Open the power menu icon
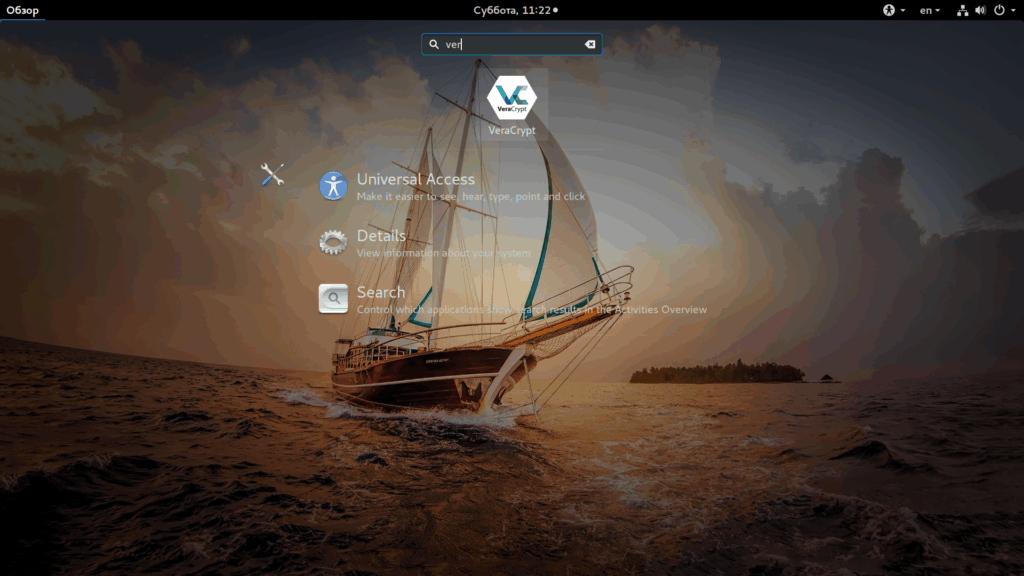1024x576 pixels. click(x=999, y=10)
